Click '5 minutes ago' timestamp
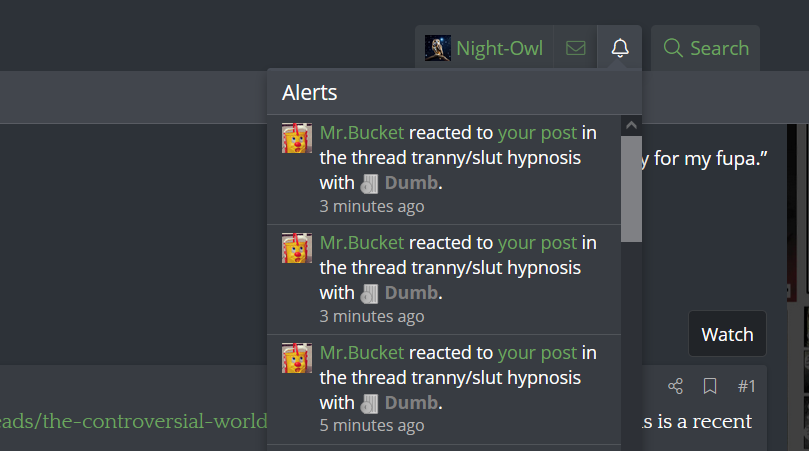The height and width of the screenshot is (451, 809). pyautogui.click(x=371, y=425)
